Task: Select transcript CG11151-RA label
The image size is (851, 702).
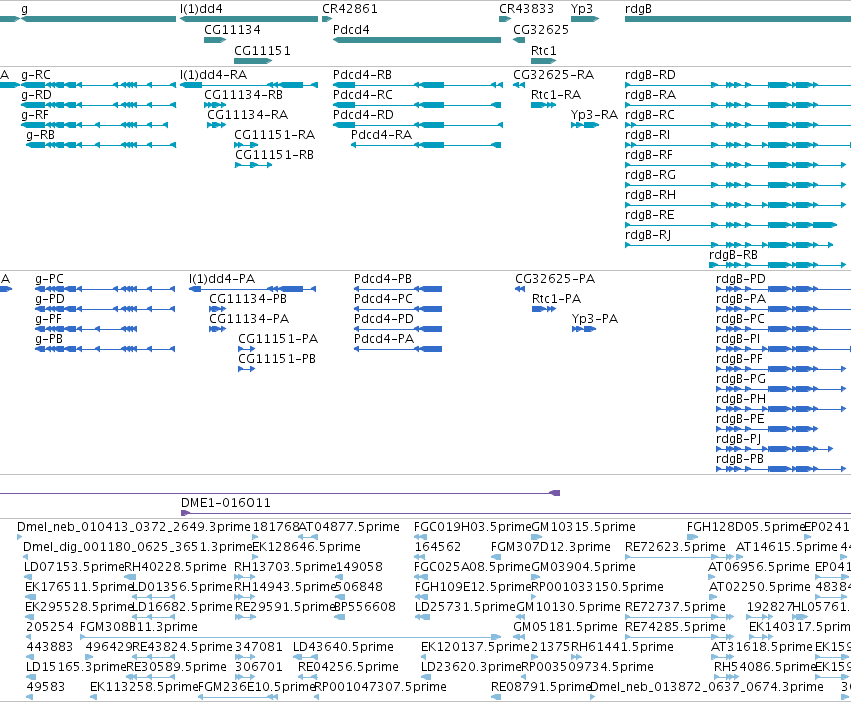Action: (x=274, y=134)
